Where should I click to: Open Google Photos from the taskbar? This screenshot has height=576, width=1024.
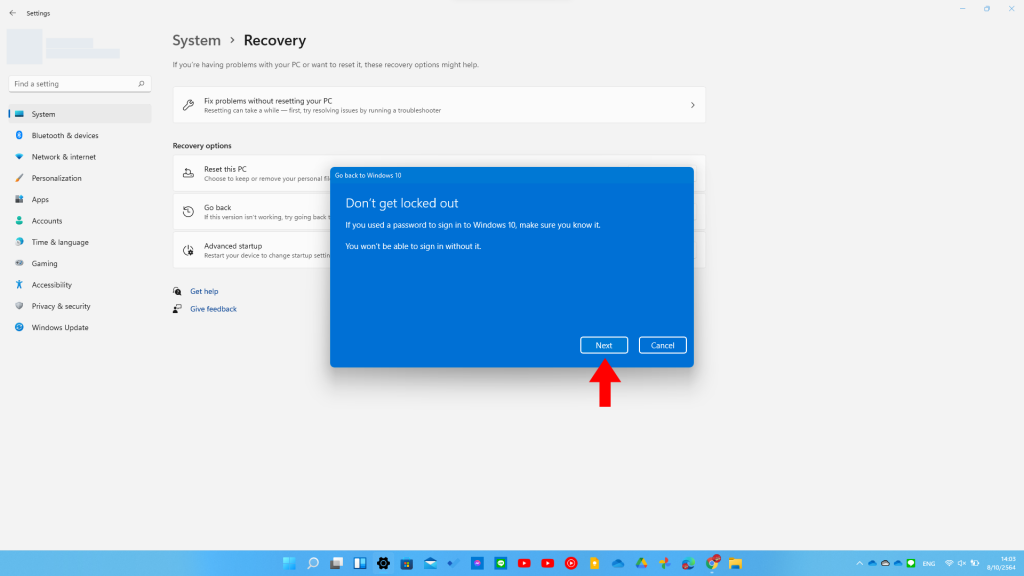coord(665,563)
